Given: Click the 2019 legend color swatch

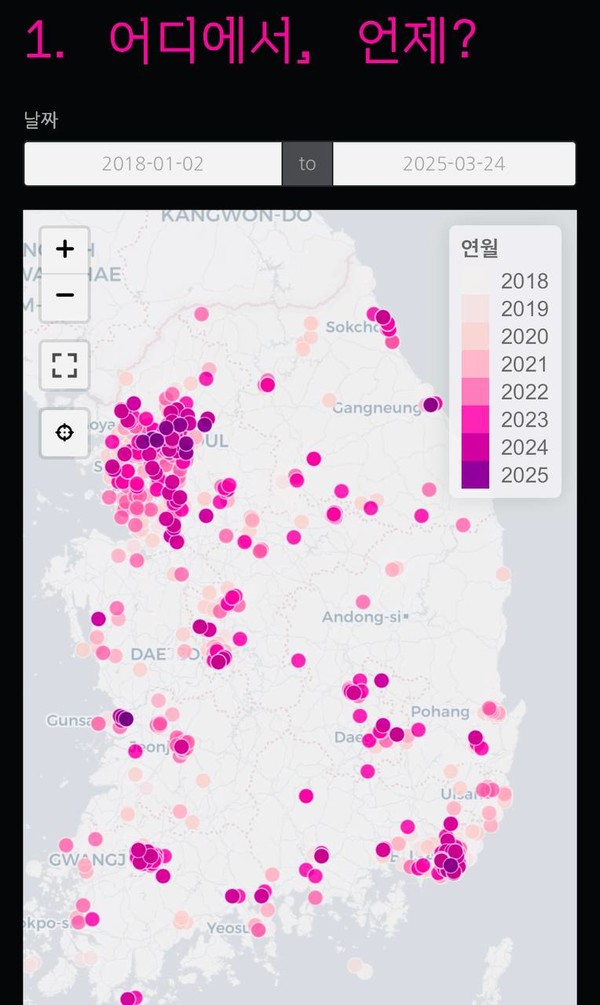Looking at the screenshot, I should click(475, 308).
